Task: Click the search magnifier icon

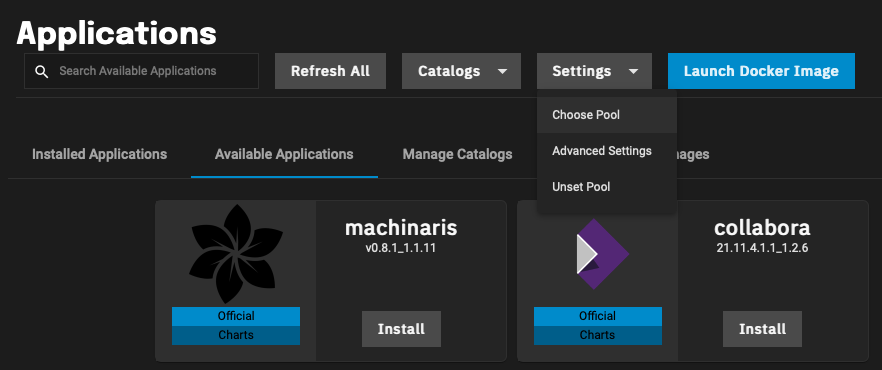Action: click(x=41, y=71)
